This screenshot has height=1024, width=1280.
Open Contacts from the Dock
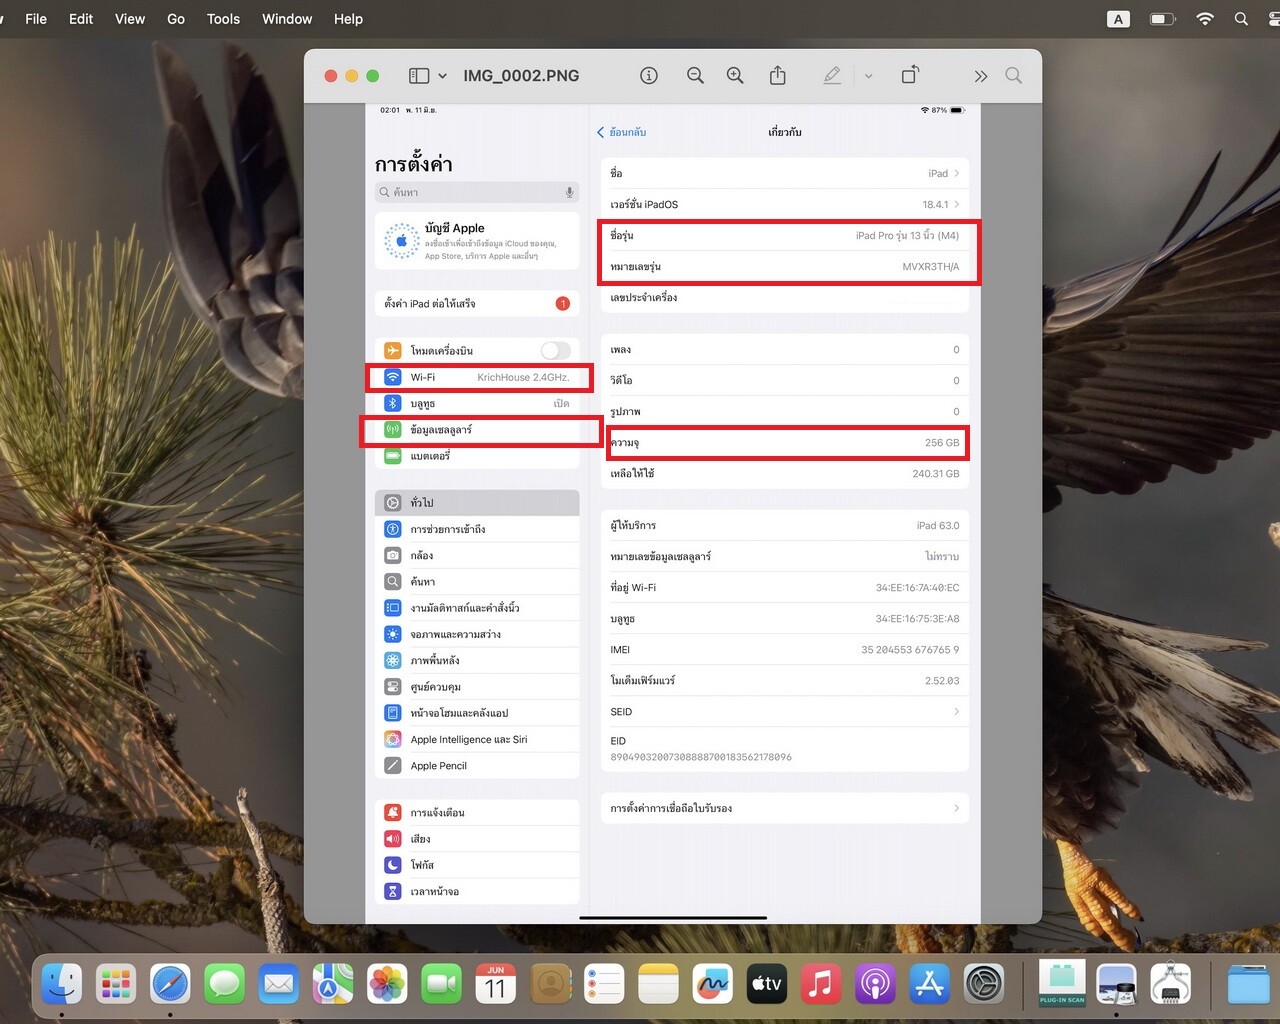[550, 984]
